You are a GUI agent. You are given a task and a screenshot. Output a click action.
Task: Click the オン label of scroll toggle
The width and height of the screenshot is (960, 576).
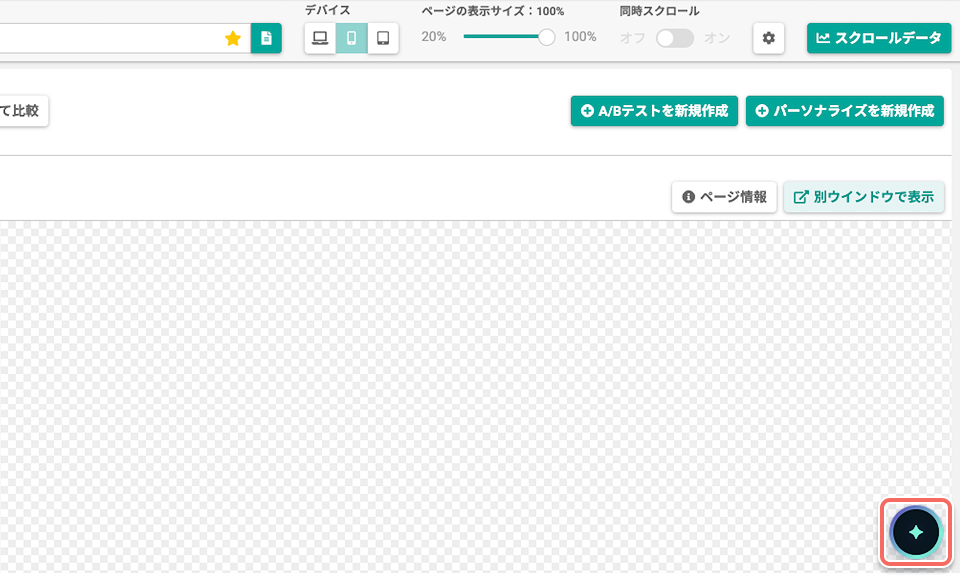[716, 38]
